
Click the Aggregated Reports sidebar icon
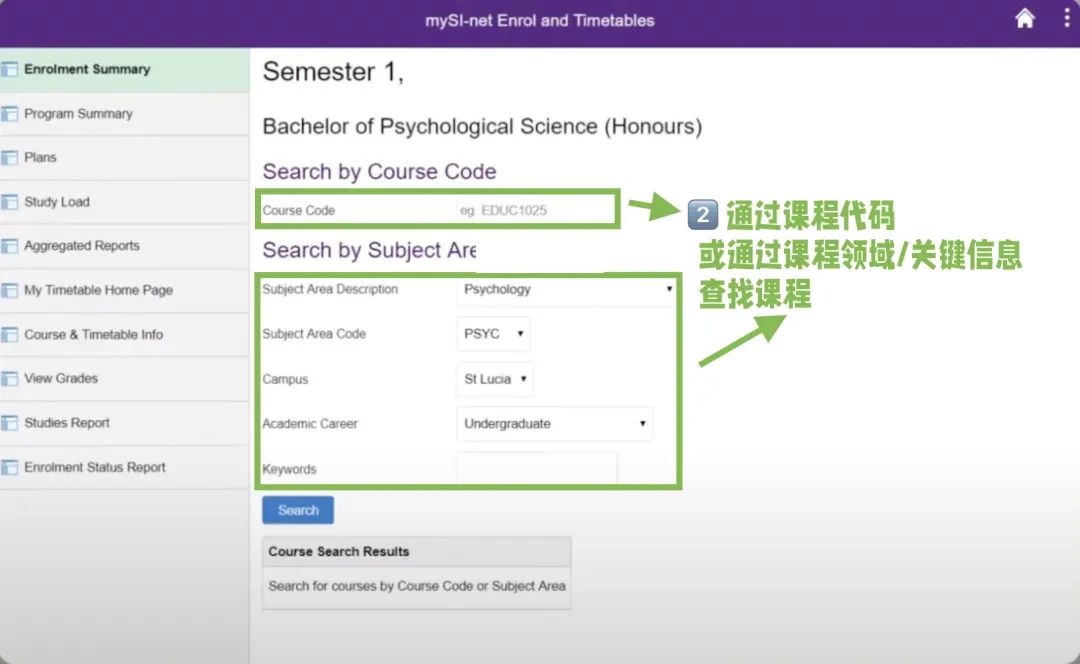(x=10, y=246)
